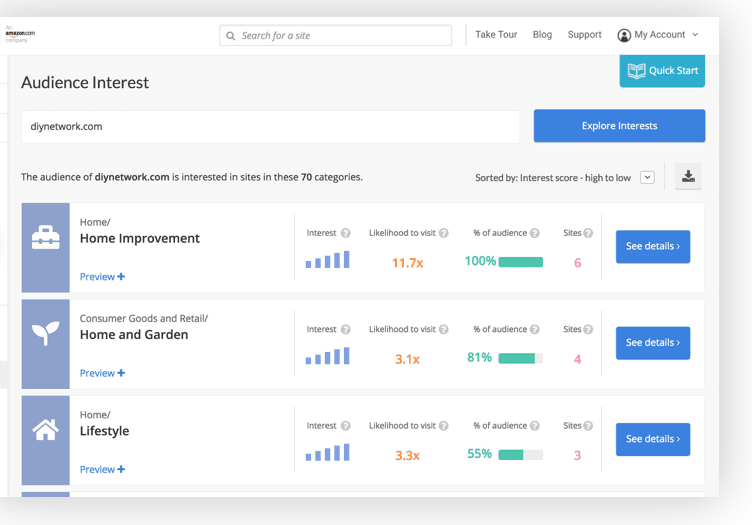Click the Quick Start book icon

point(636,71)
